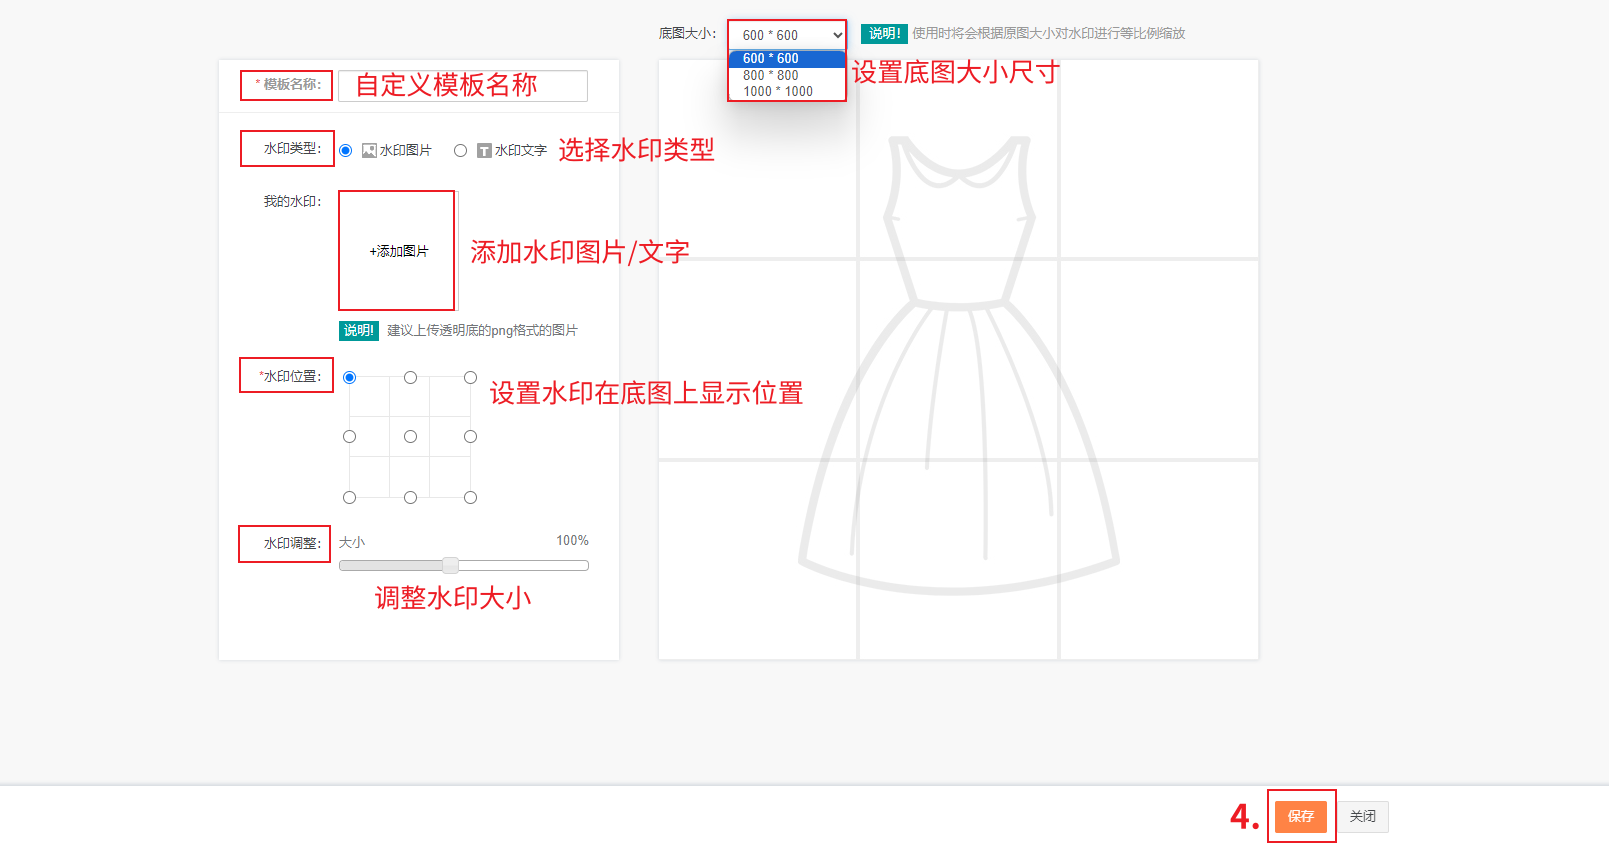Click the orange 保存 save button
1609x847 pixels.
[x=1301, y=816]
